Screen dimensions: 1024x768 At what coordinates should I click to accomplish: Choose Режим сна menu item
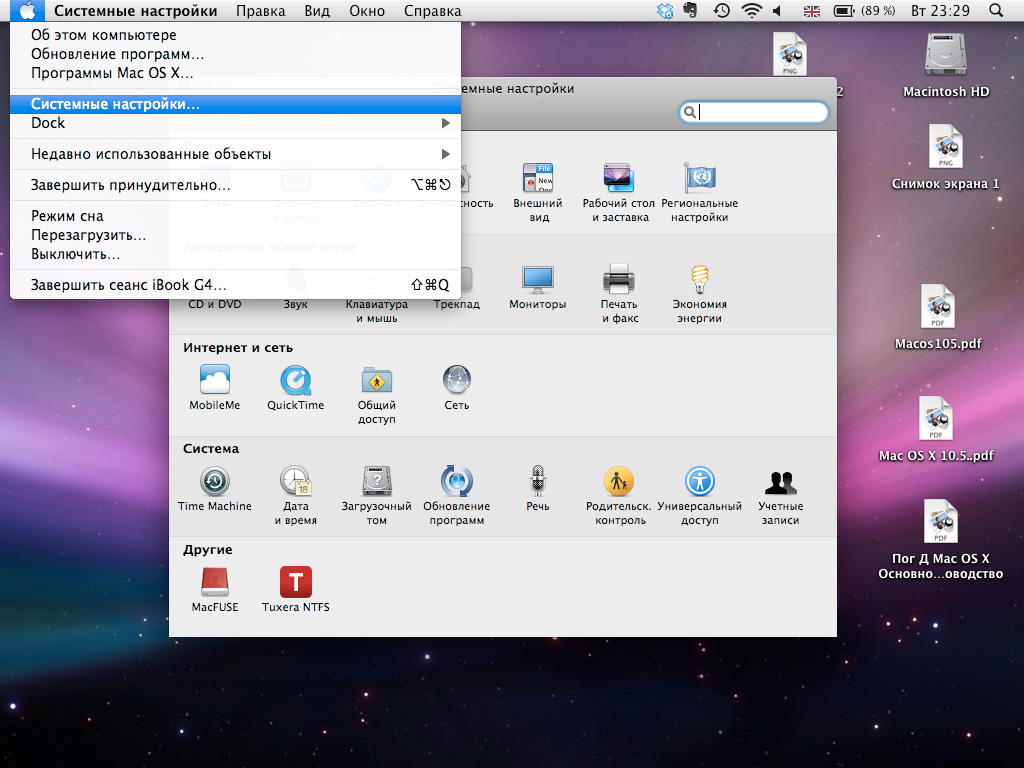[x=236, y=216]
